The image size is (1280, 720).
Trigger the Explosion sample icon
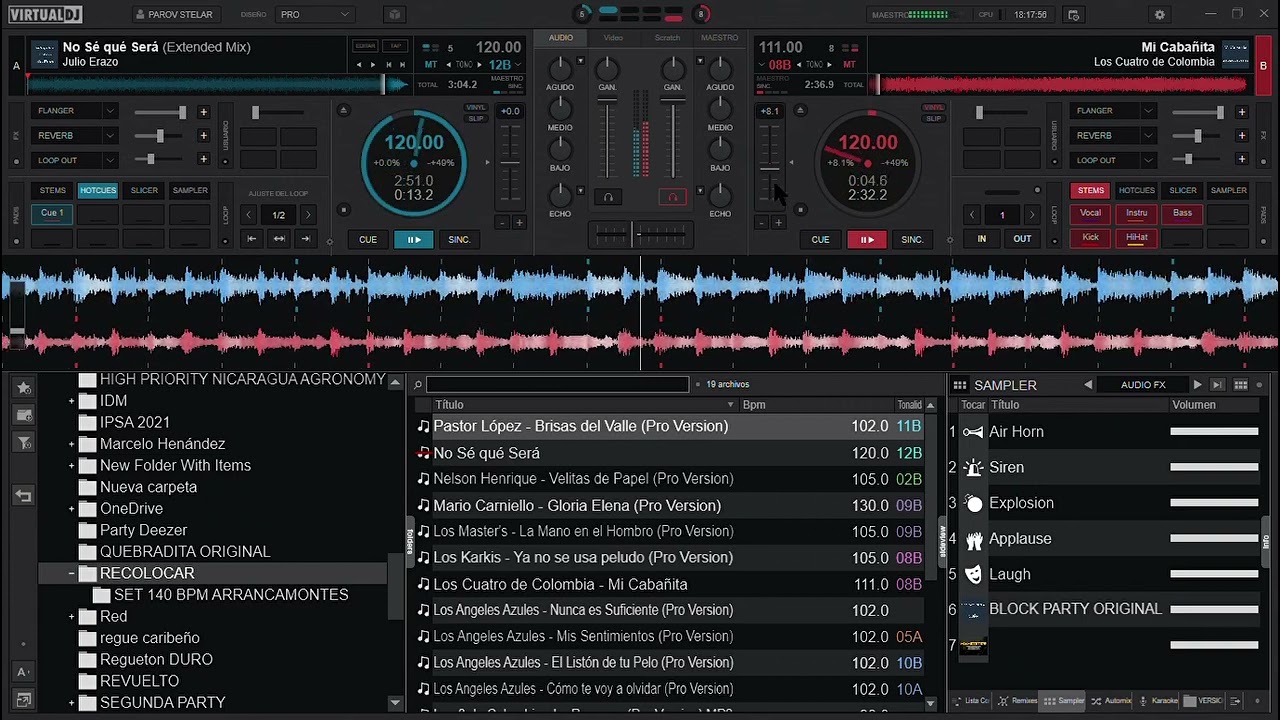(973, 503)
